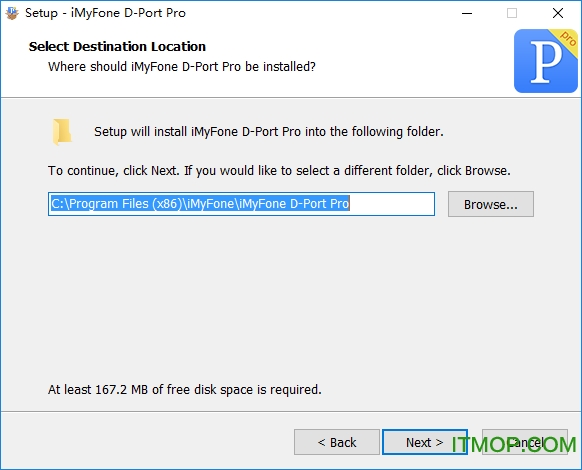Click the yellow folder icon
This screenshot has width=582, height=470.
pos(62,131)
